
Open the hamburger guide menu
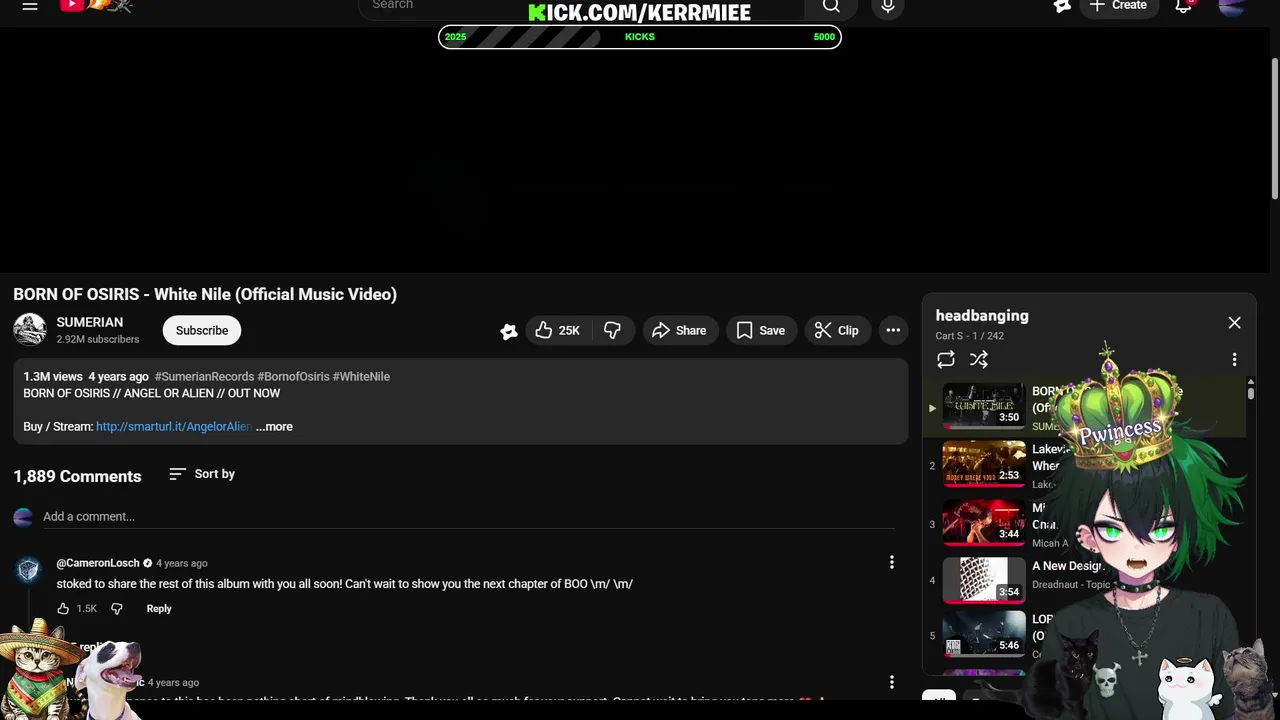[30, 6]
